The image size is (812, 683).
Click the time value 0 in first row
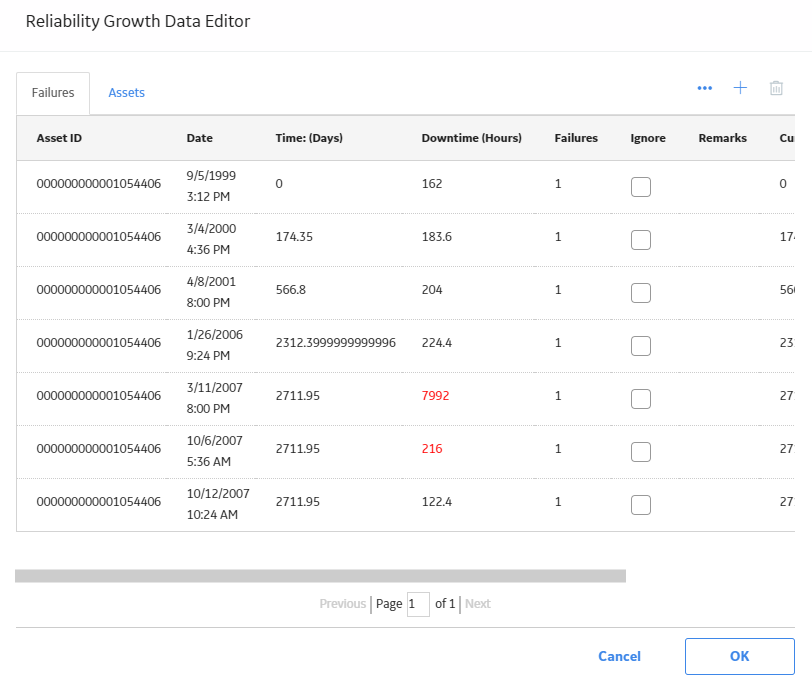tap(279, 184)
